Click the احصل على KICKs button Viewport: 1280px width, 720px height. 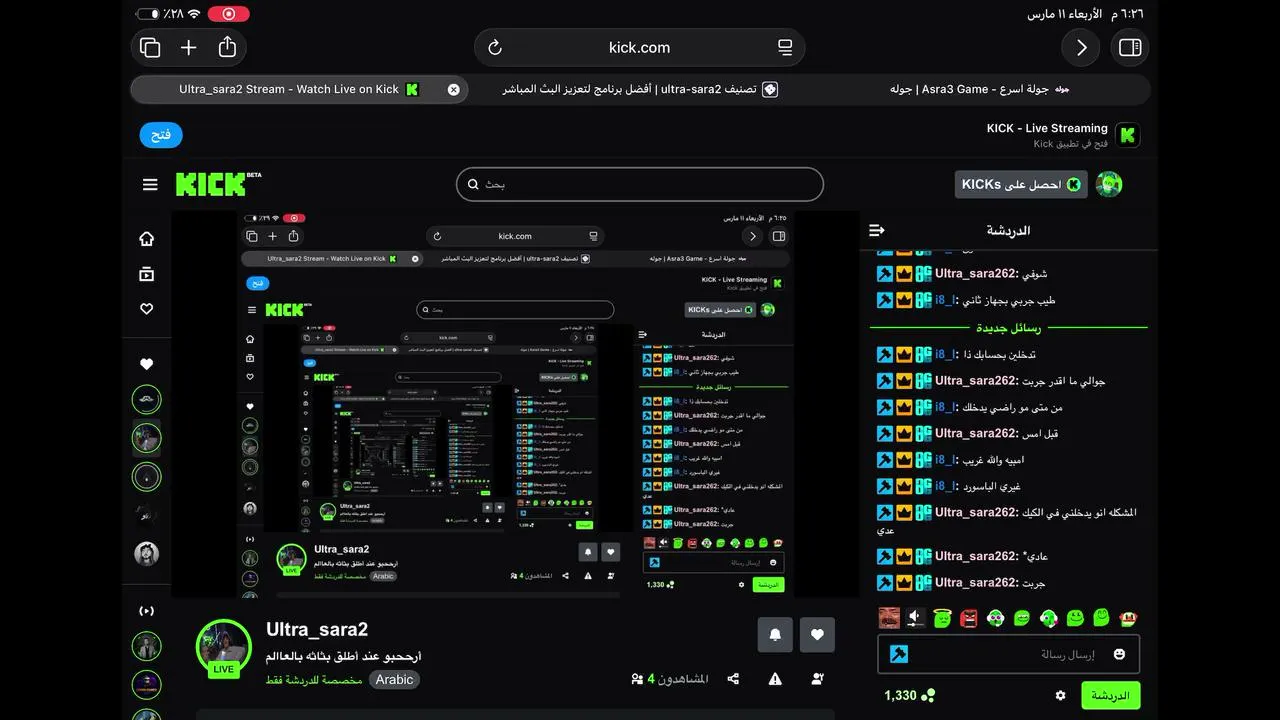tap(1021, 184)
